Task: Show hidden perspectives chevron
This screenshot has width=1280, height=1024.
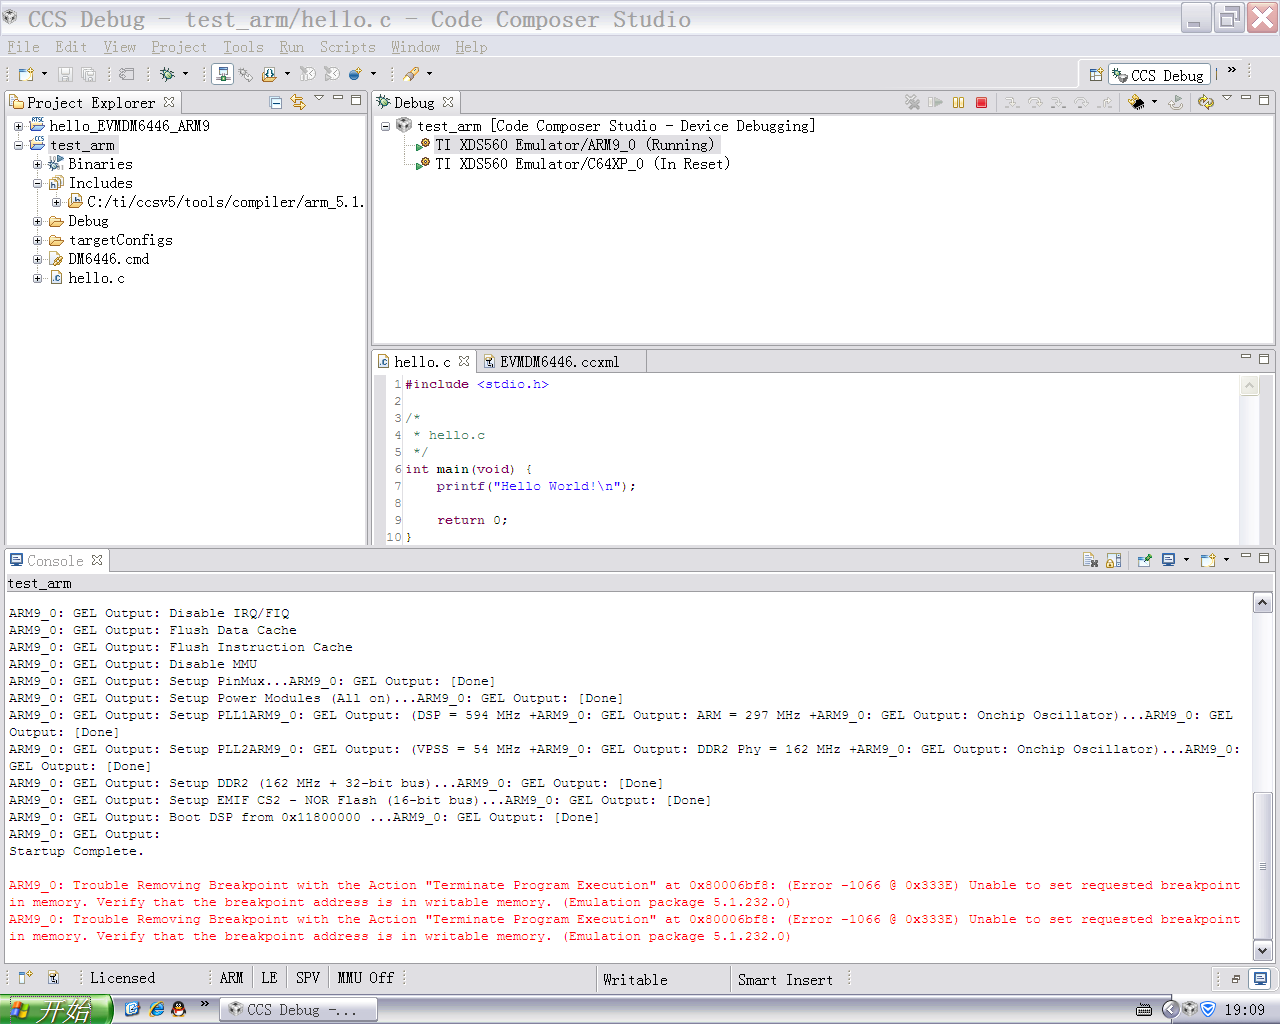Action: pos(1232,70)
